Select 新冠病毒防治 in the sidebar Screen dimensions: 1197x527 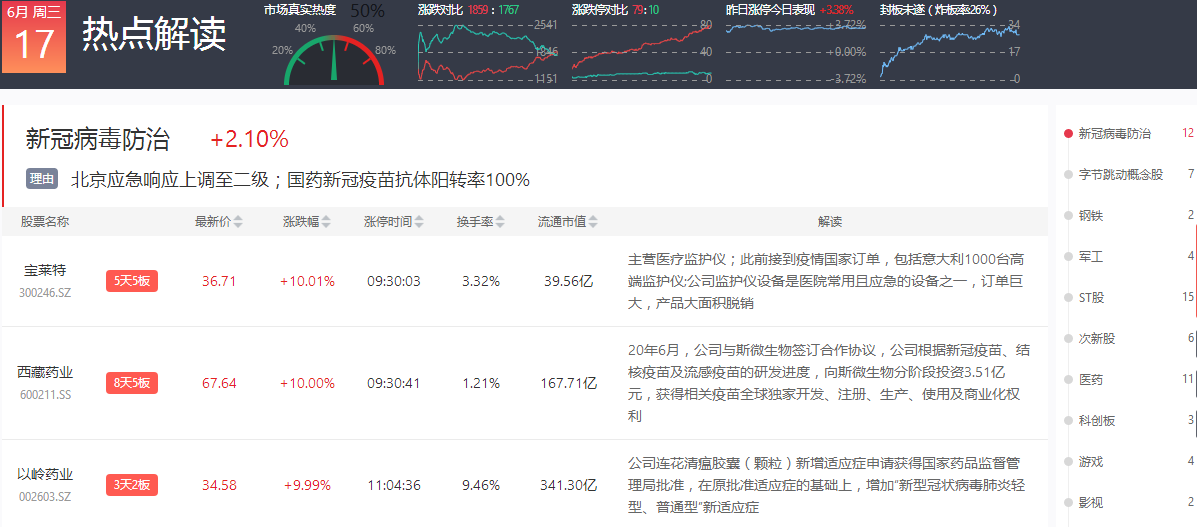tap(1114, 133)
